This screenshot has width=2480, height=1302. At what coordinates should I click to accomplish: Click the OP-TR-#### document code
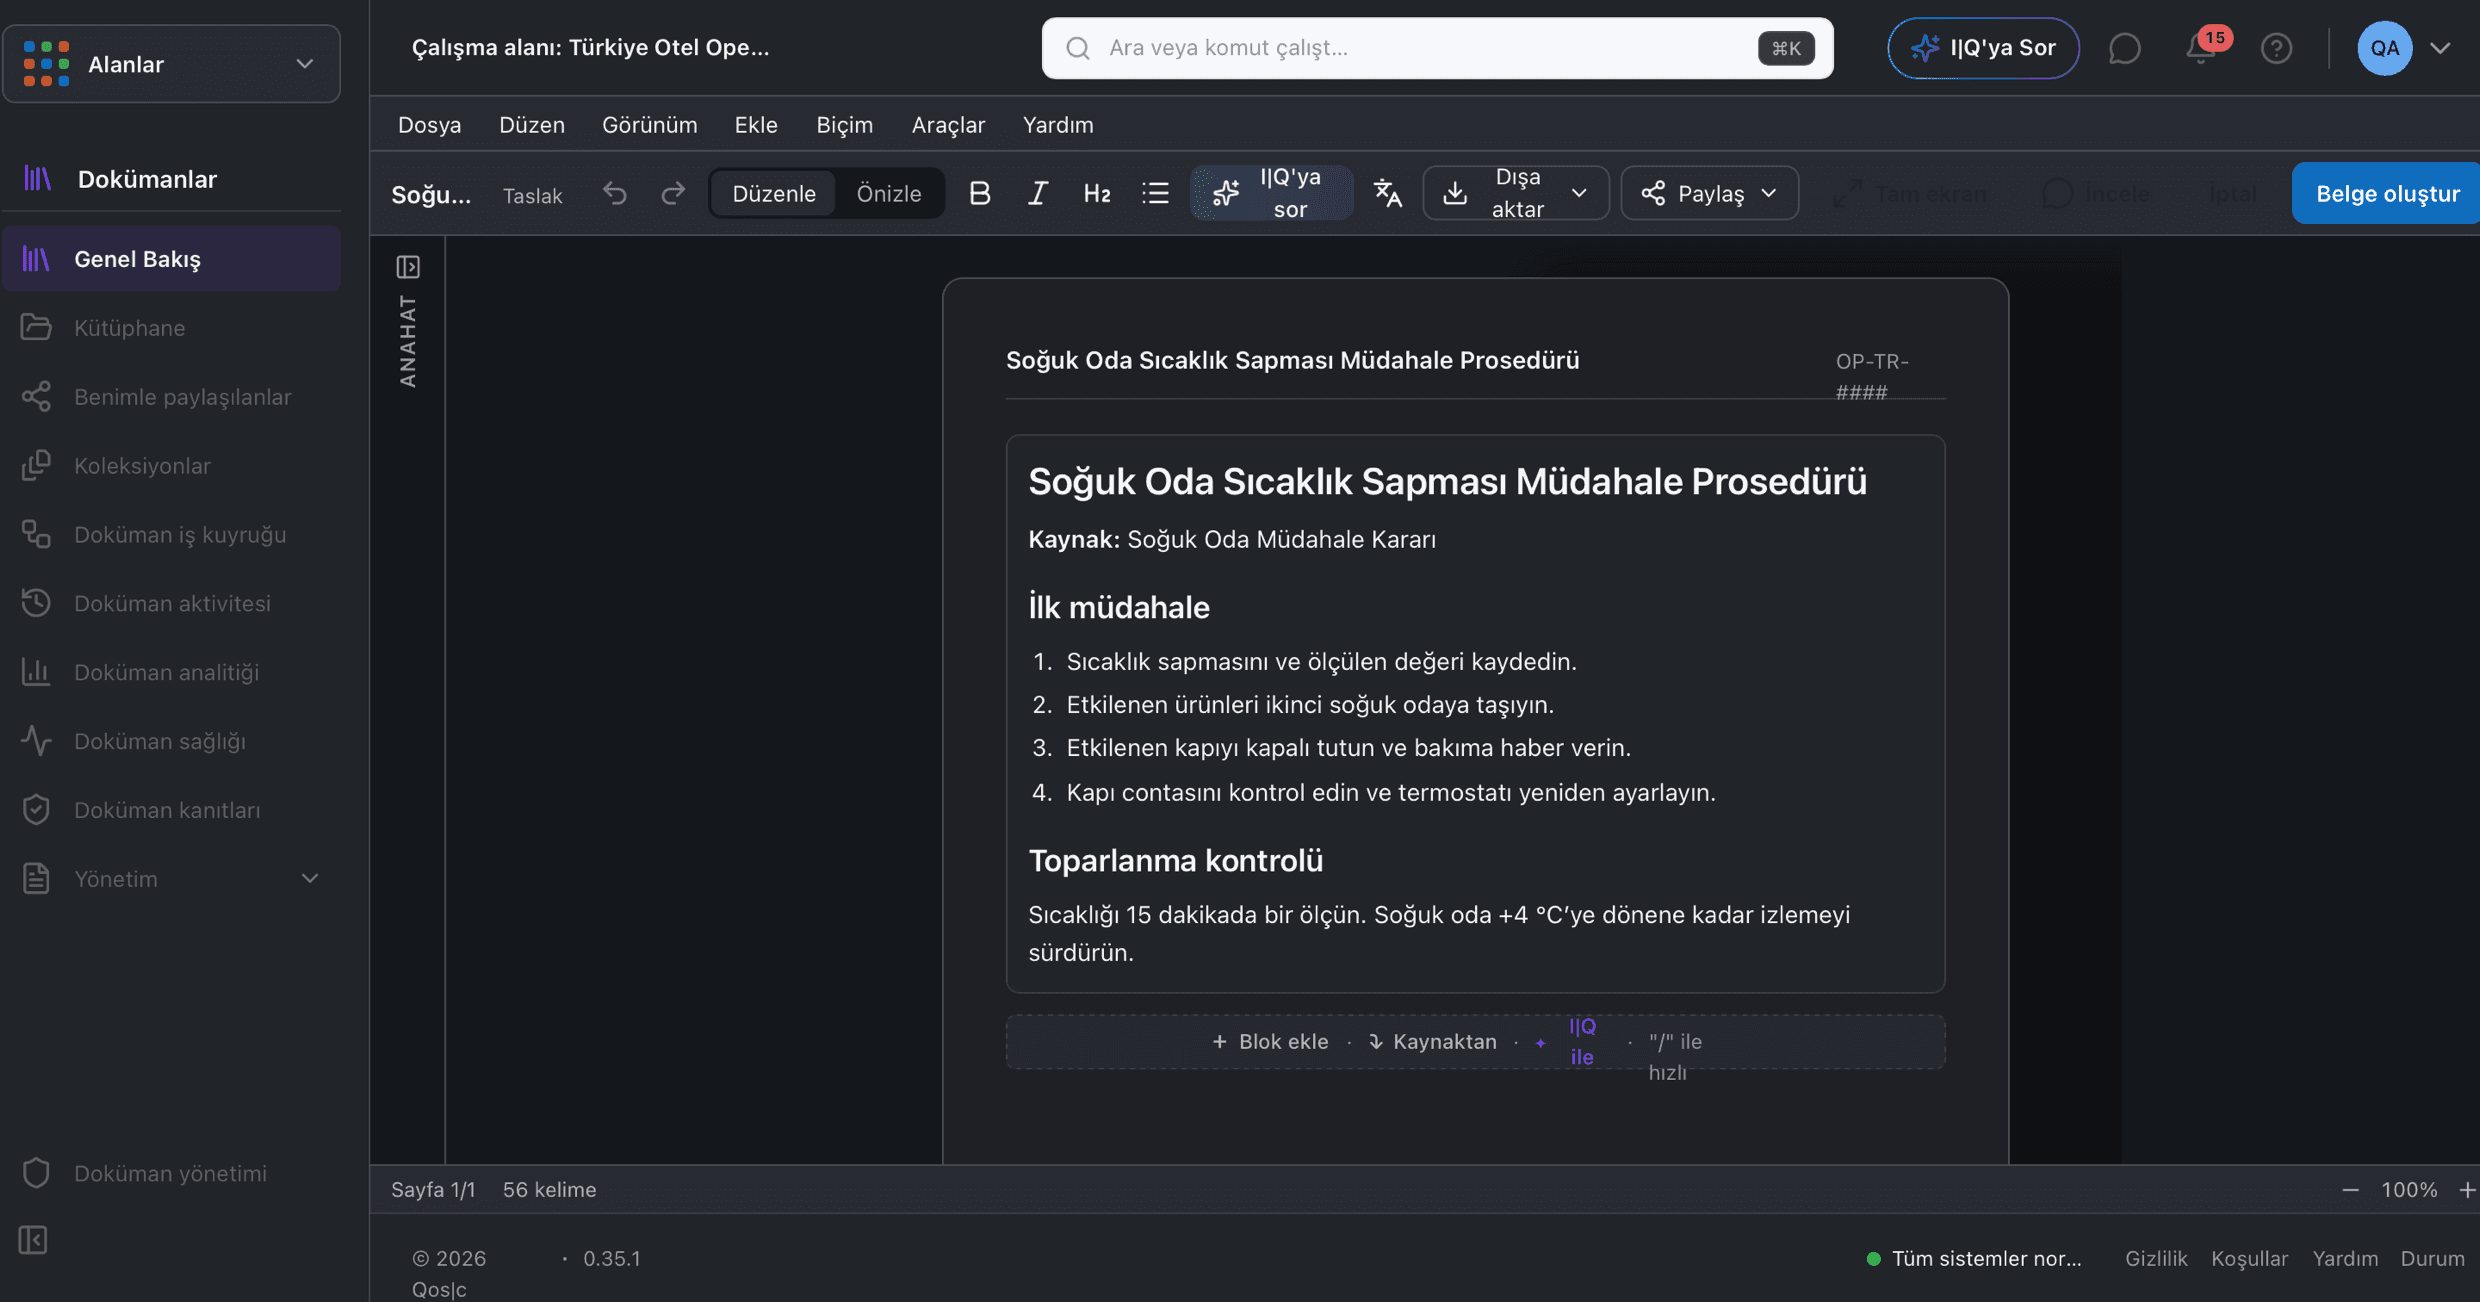click(x=1871, y=376)
